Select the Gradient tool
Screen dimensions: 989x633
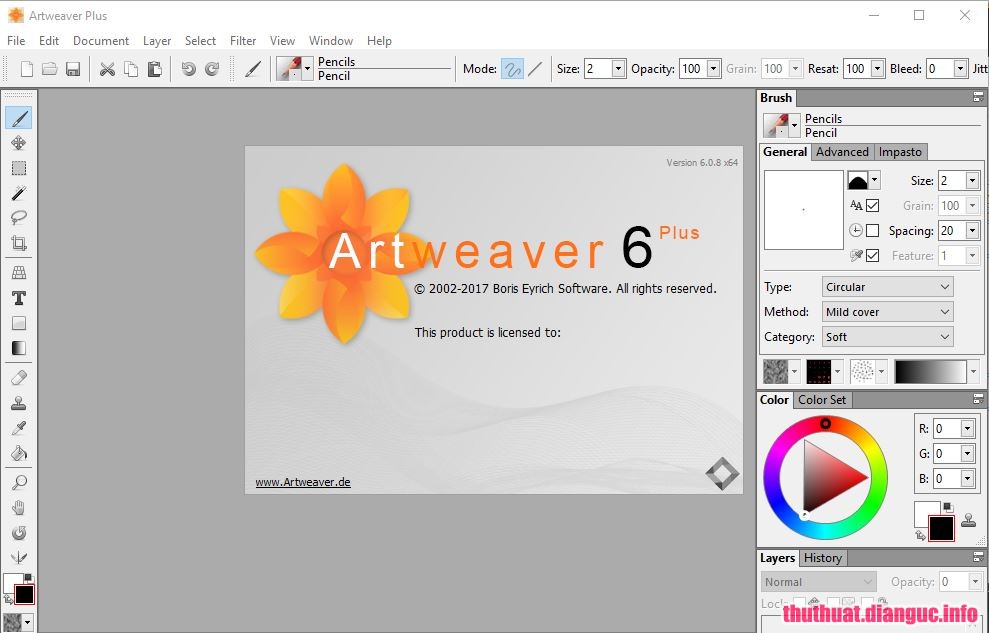19,348
